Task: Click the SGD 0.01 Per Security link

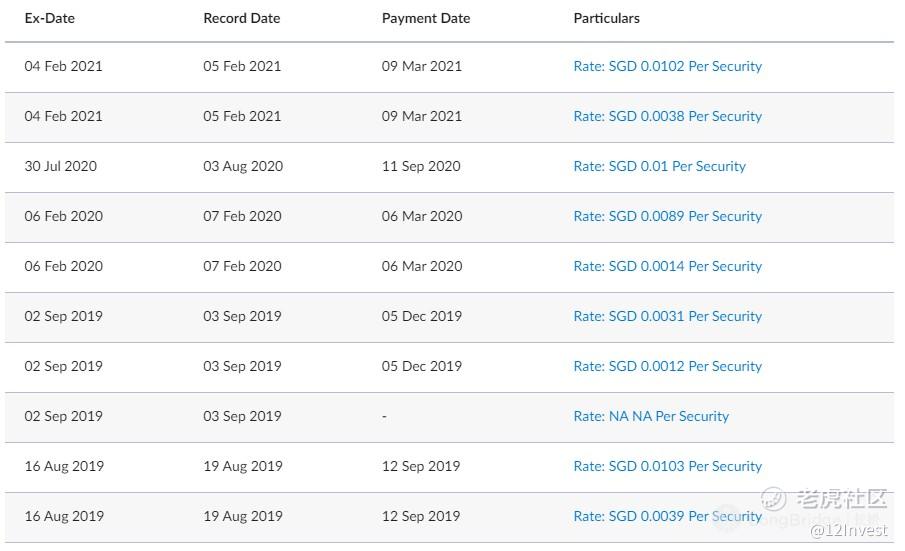Action: [x=659, y=166]
